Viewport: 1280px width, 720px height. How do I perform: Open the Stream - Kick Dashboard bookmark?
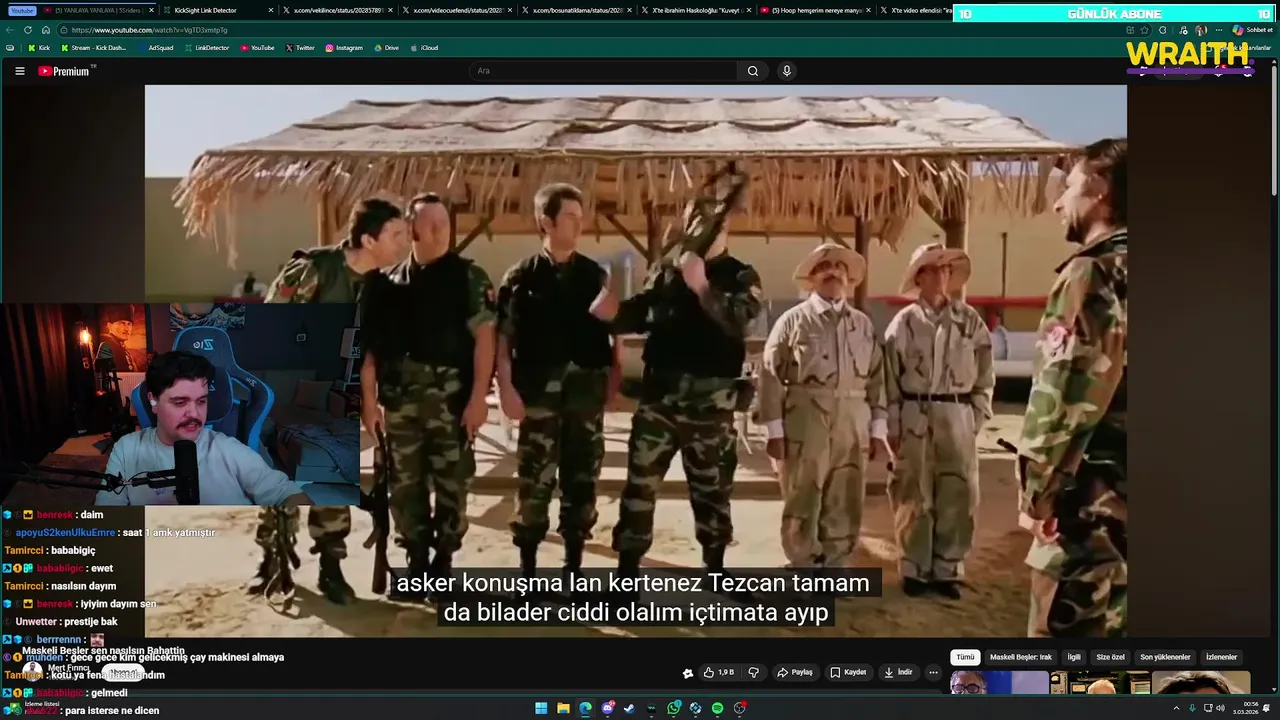[94, 48]
